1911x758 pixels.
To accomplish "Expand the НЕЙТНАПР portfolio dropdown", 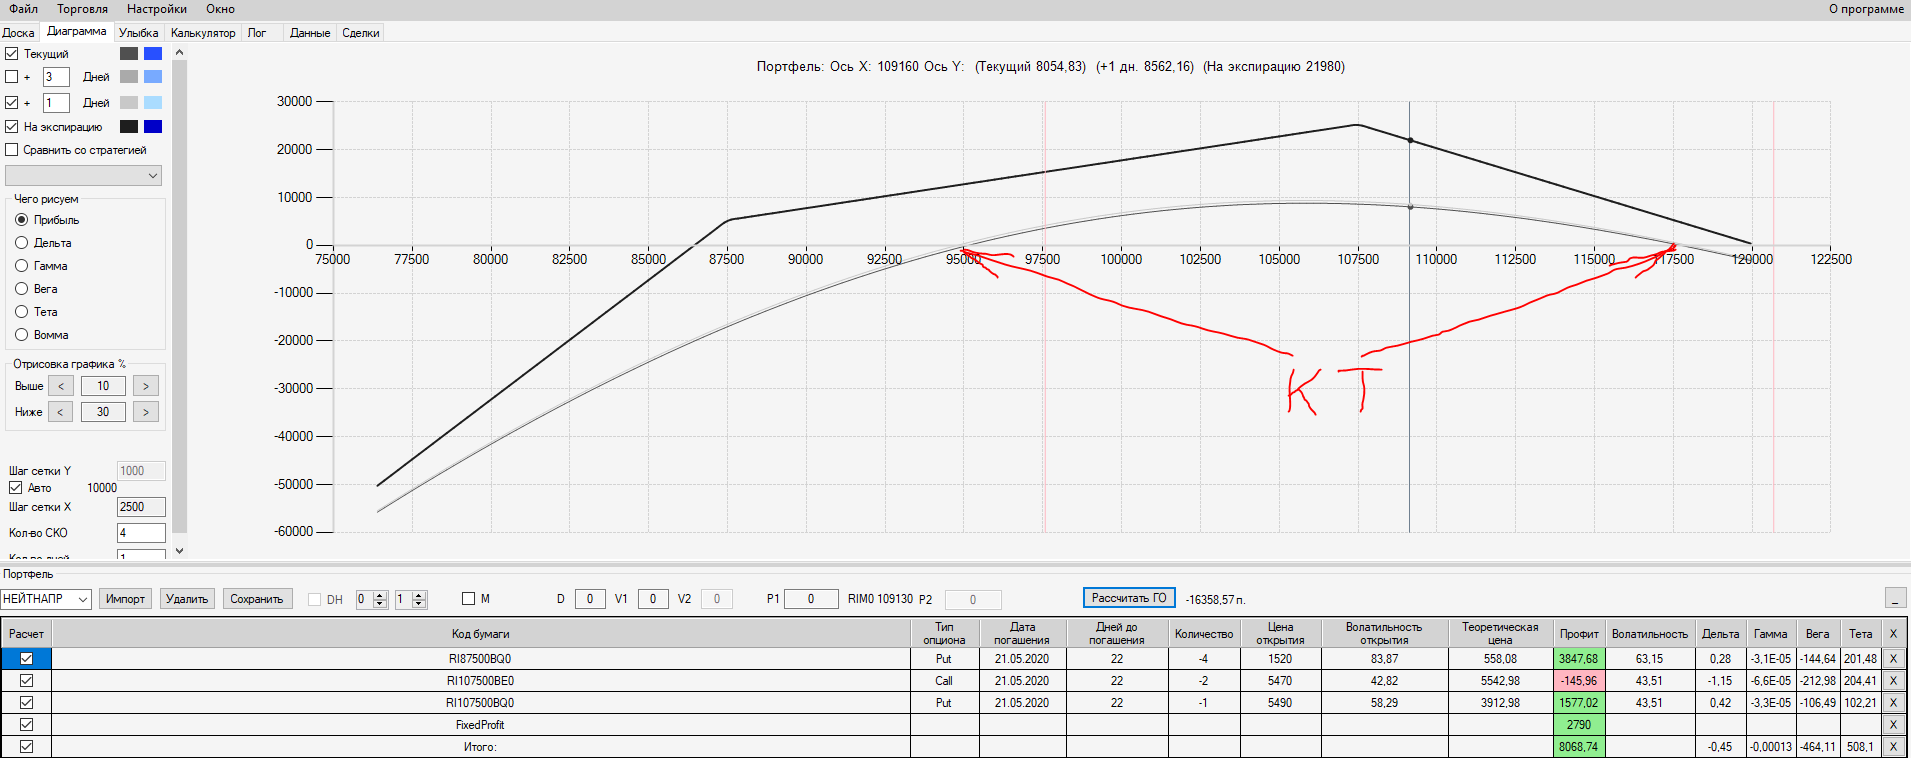I will (x=46, y=599).
